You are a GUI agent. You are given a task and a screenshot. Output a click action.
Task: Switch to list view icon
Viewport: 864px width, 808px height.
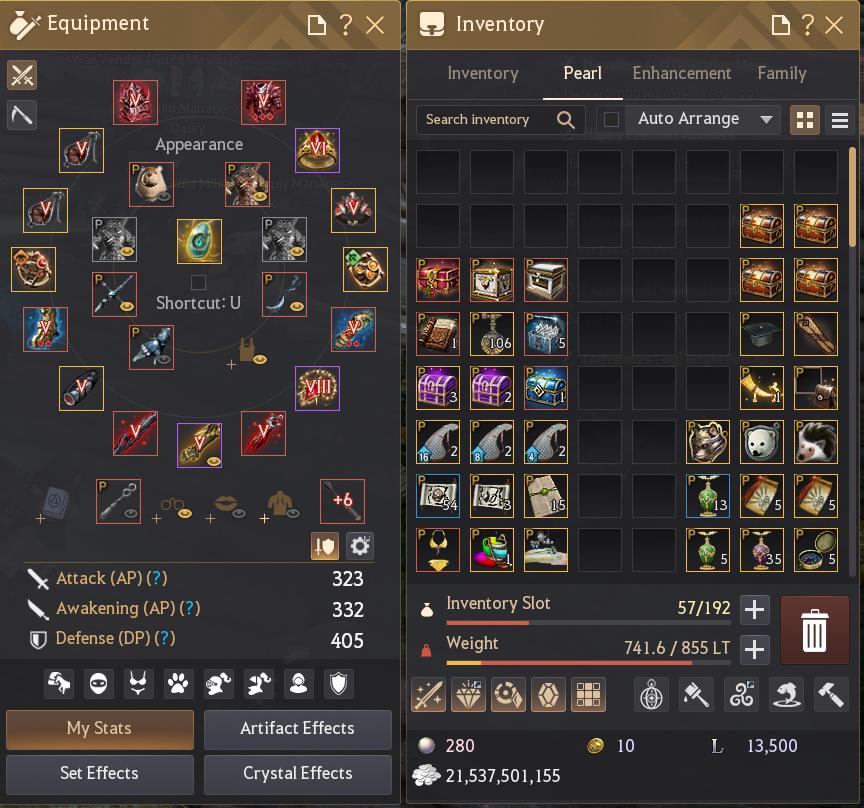(839, 120)
